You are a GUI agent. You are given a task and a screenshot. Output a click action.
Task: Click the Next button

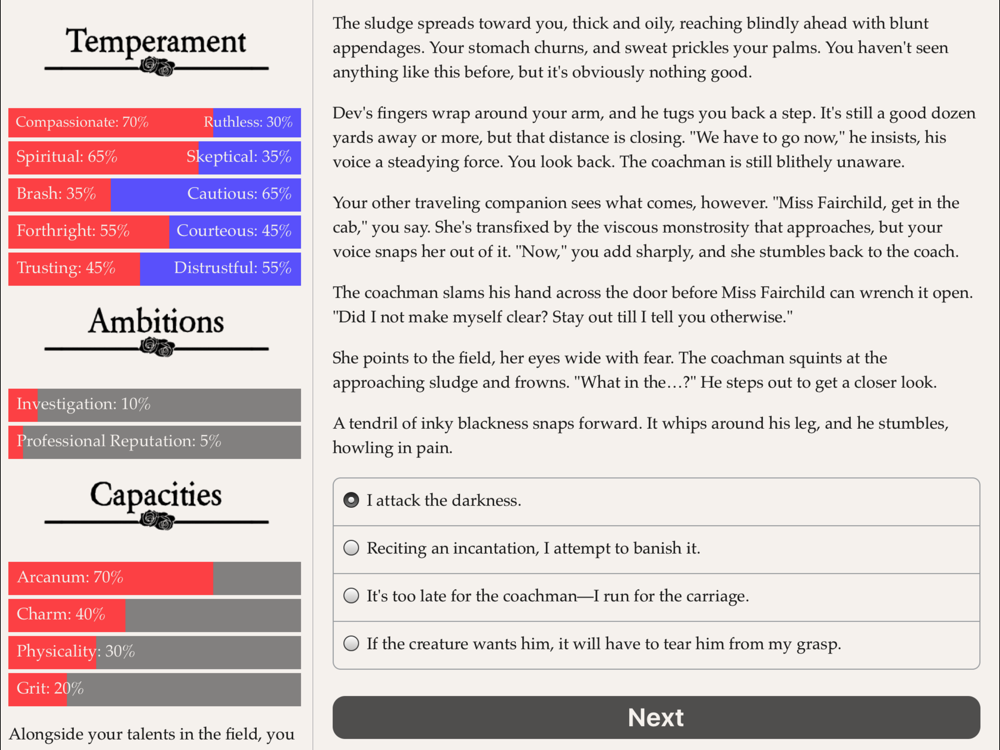click(x=656, y=717)
